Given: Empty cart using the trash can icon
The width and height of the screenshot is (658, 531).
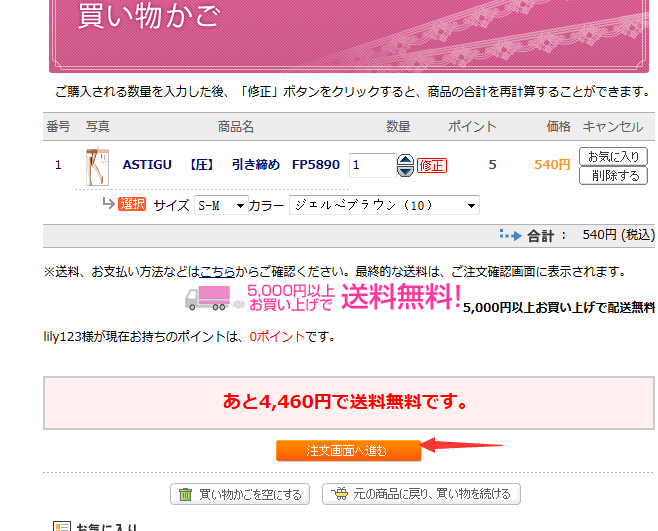Looking at the screenshot, I should click(x=185, y=494).
